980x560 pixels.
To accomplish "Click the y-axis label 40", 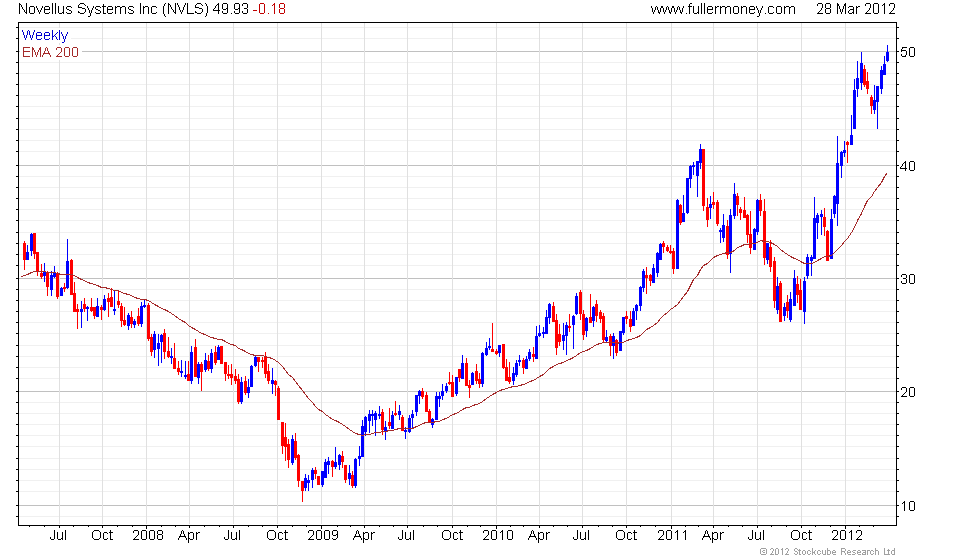I will pos(908,166).
